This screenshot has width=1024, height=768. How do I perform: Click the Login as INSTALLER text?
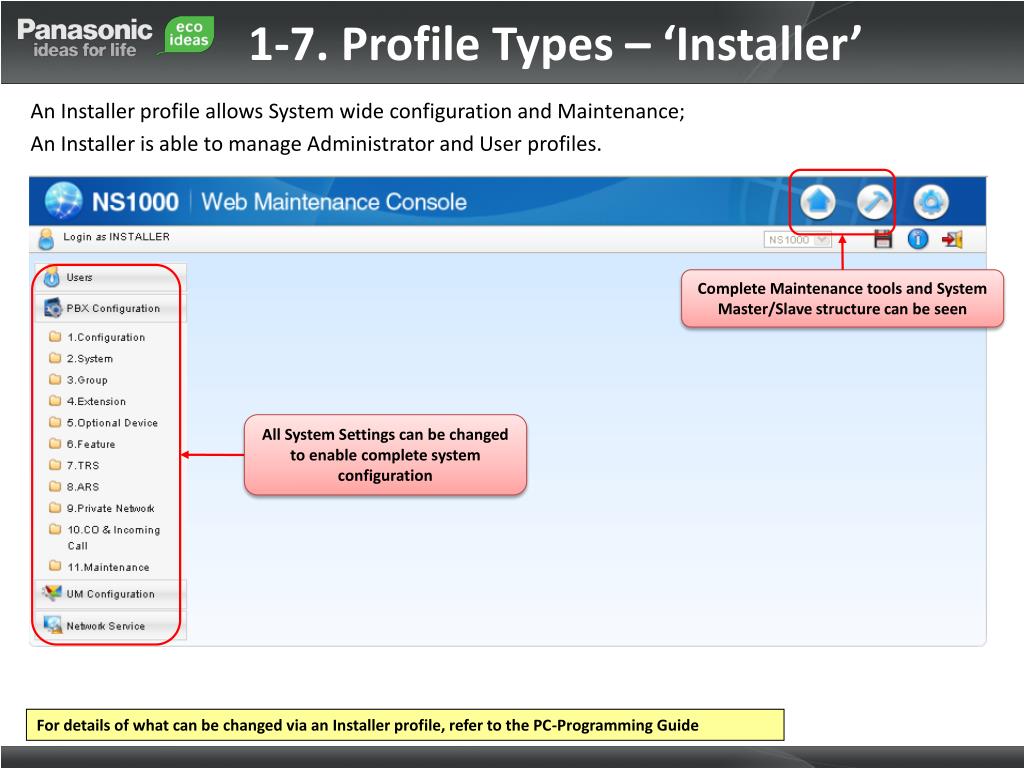tap(116, 236)
